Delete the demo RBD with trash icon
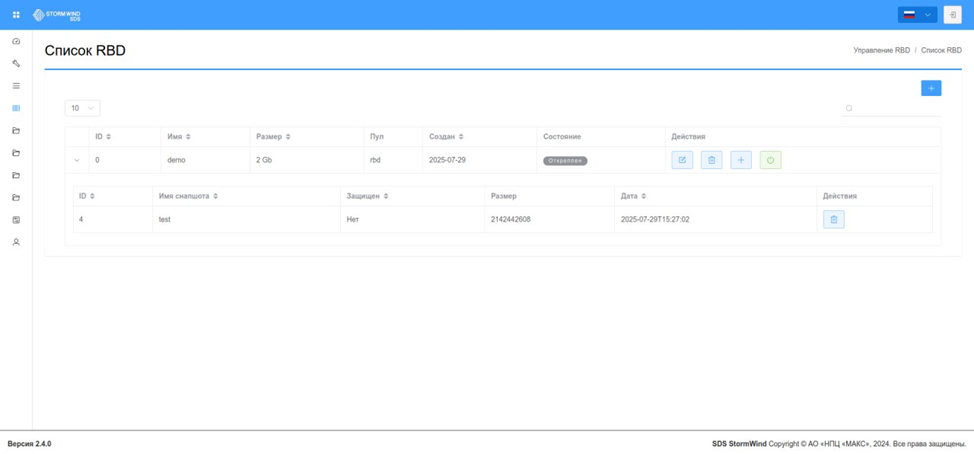 click(711, 160)
